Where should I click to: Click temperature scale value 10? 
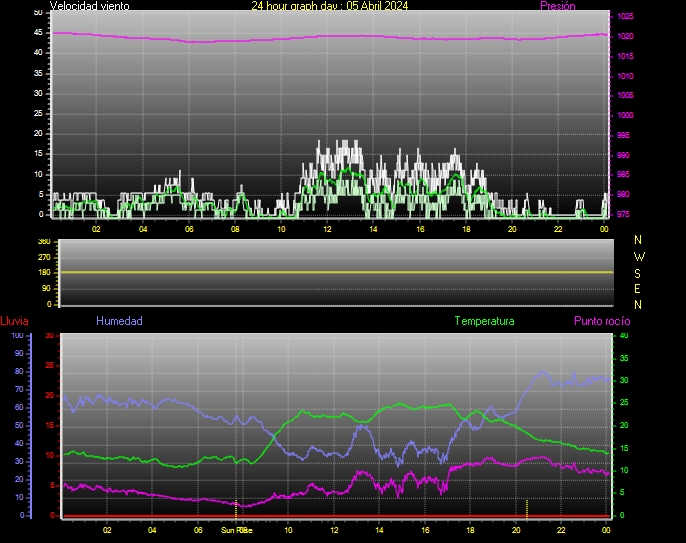point(624,471)
